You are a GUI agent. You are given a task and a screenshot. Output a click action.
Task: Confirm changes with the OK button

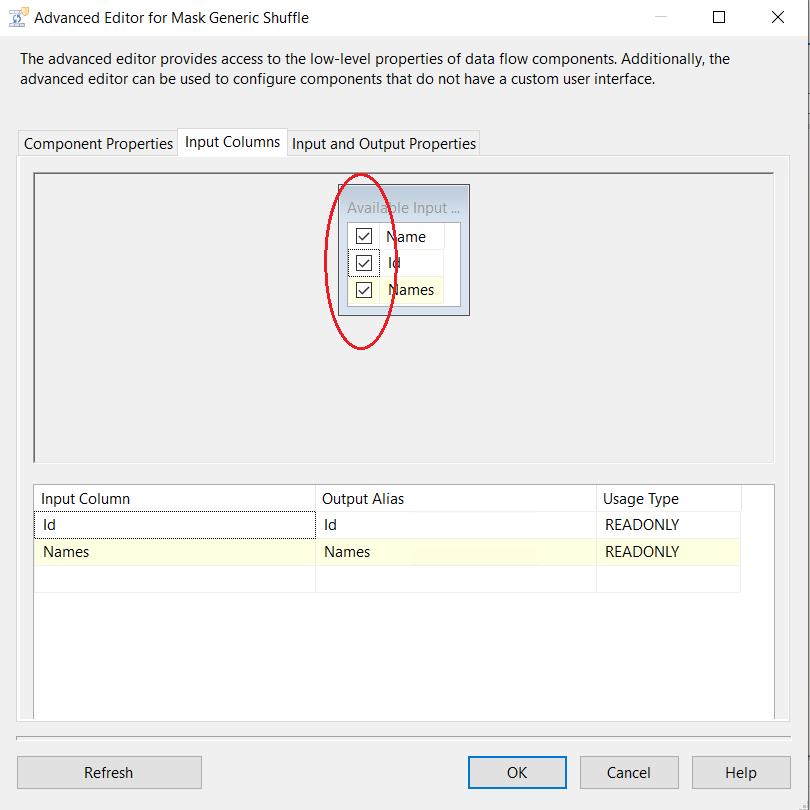517,772
